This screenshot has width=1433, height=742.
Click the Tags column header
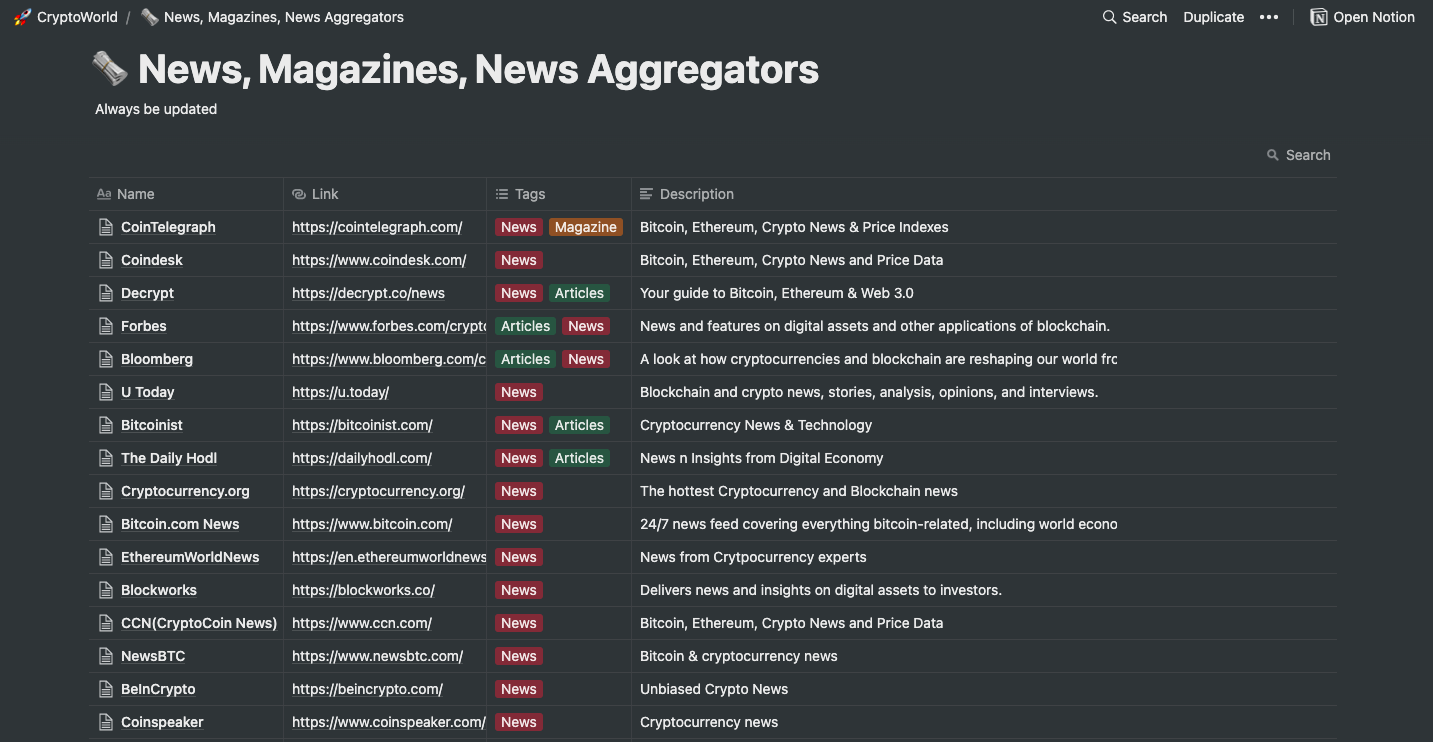click(x=559, y=194)
